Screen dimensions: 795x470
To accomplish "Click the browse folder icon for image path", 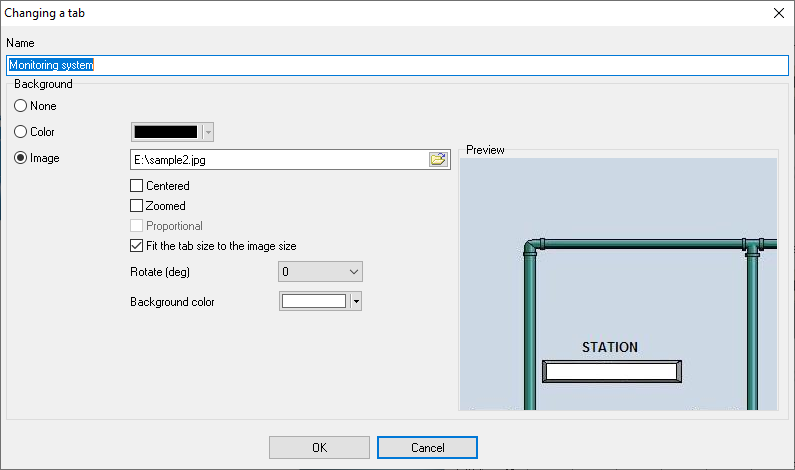I will point(438,159).
